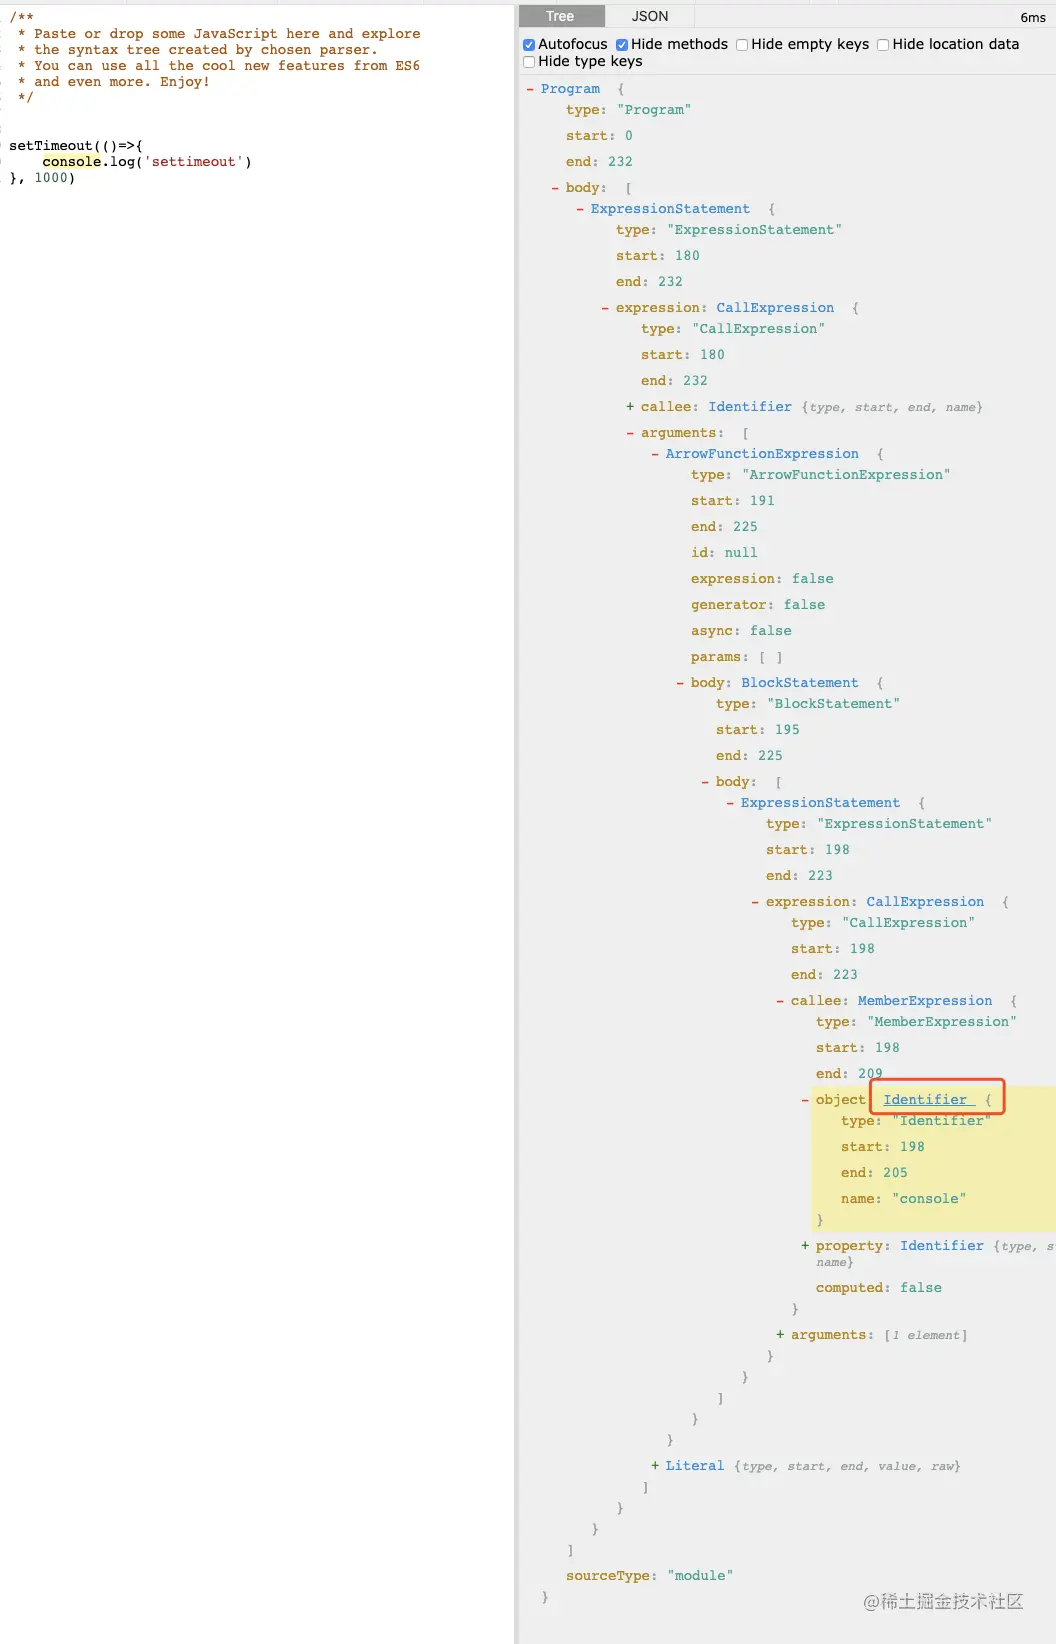
Task: Click the name: "console" value
Action: pyautogui.click(x=929, y=1199)
